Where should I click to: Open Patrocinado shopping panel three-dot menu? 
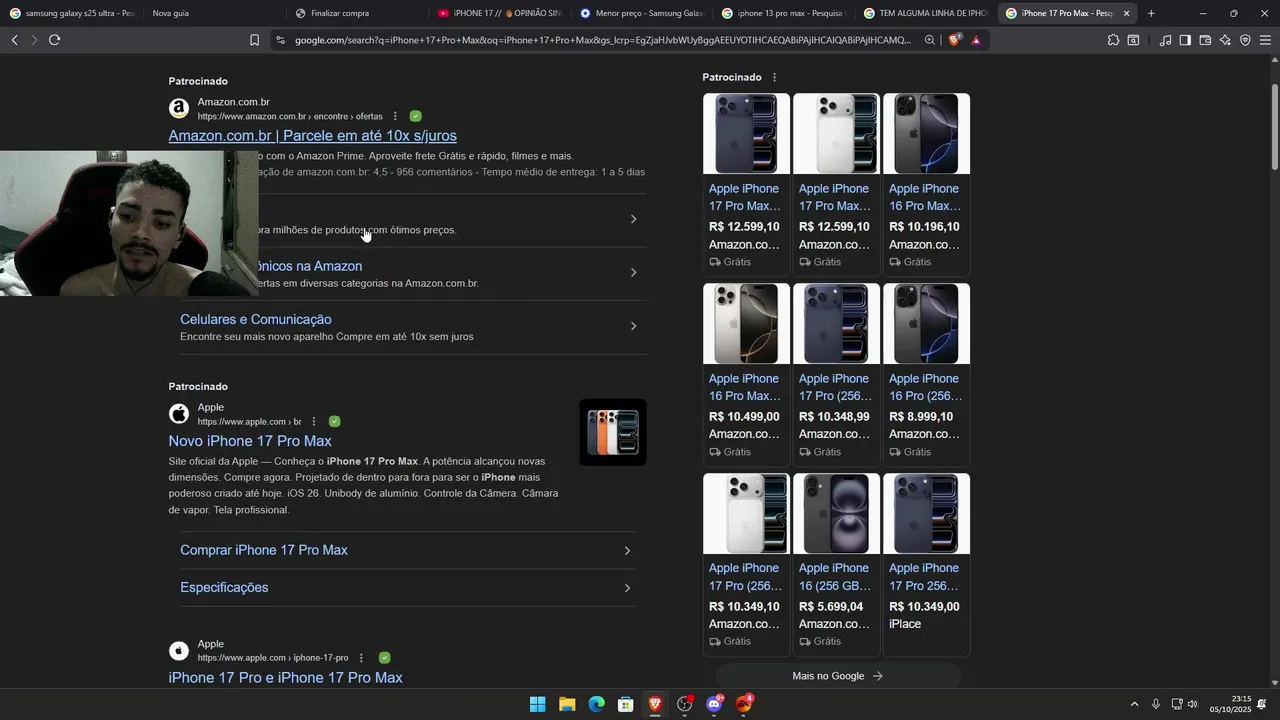774,77
